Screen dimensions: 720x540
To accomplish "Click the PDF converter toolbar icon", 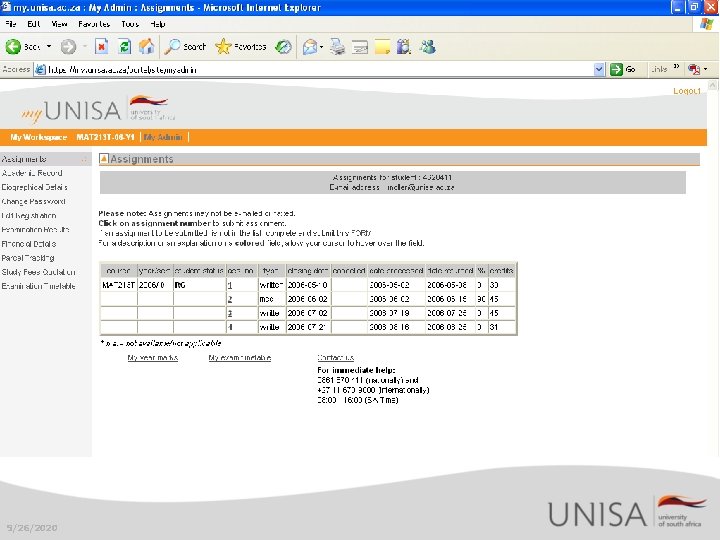I will pyautogui.click(x=694, y=69).
